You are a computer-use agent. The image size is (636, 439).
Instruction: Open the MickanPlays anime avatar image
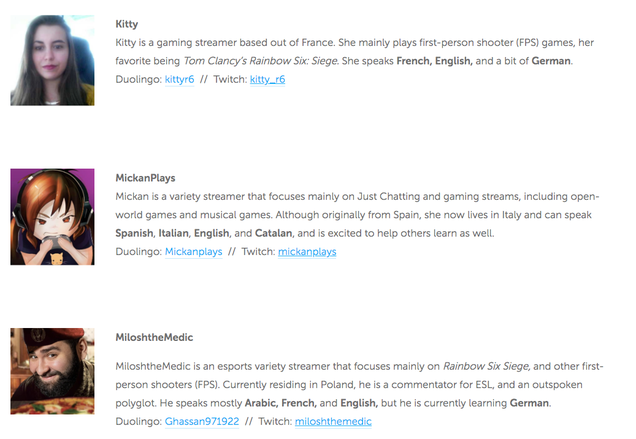coord(52,217)
